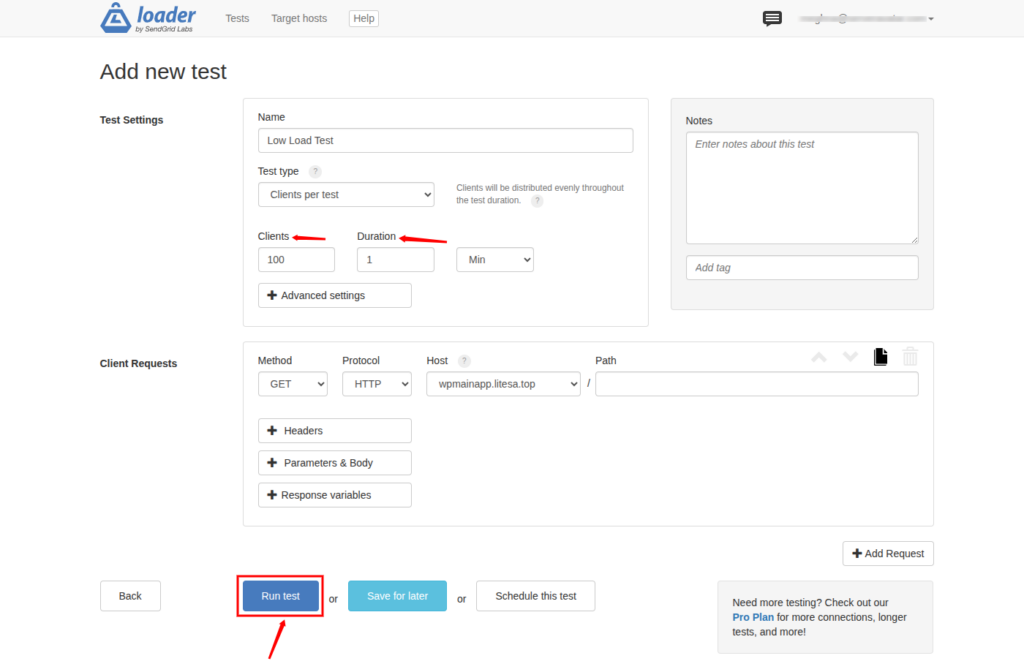Open the GET method dropdown
This screenshot has width=1024, height=672.
point(293,384)
